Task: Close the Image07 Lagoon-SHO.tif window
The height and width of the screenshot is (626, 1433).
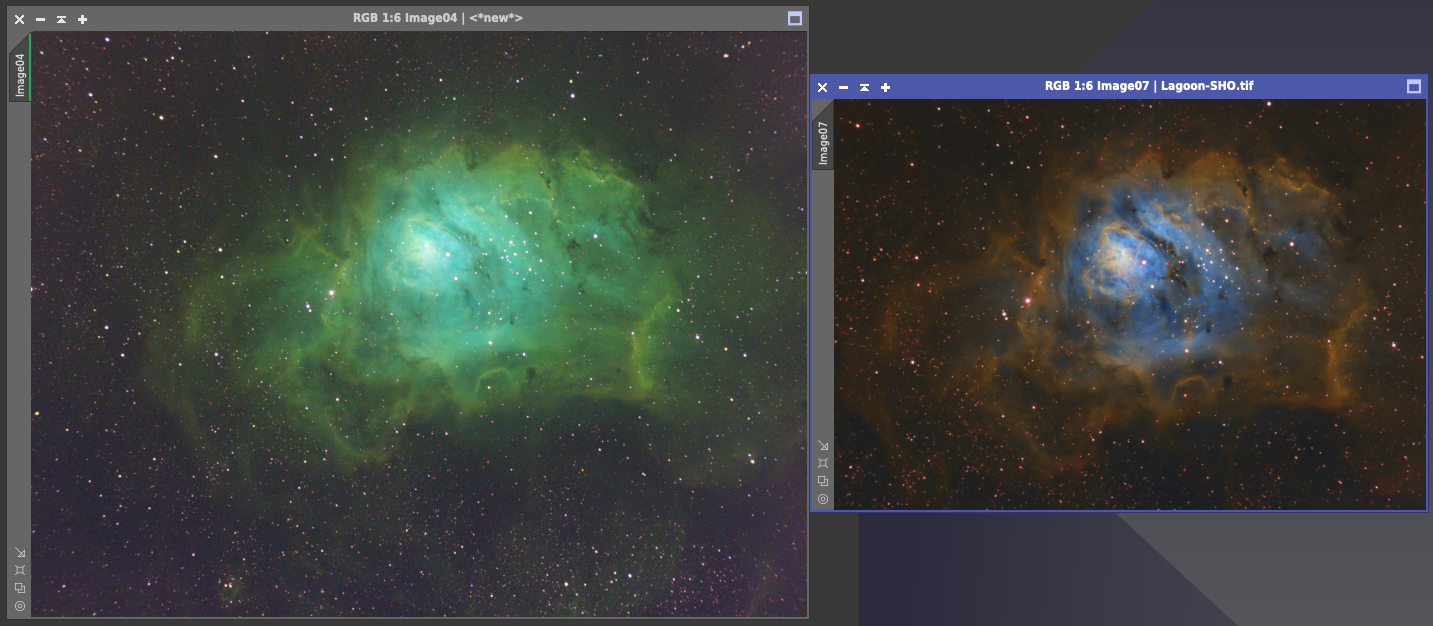Action: 822,87
